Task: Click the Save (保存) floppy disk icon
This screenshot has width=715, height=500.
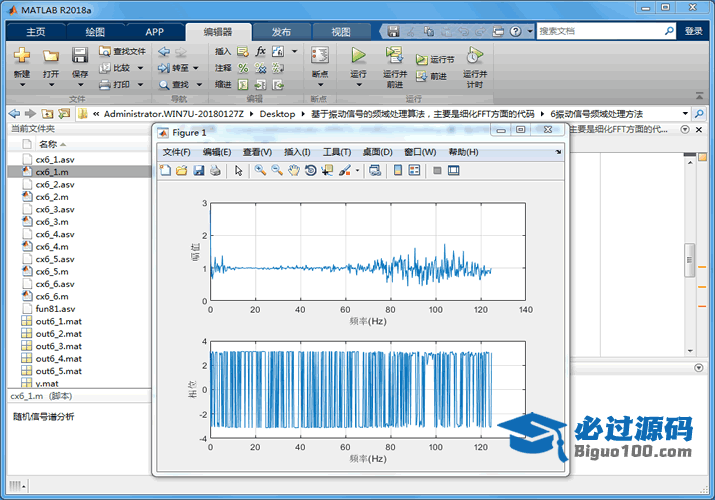Action: [x=80, y=54]
